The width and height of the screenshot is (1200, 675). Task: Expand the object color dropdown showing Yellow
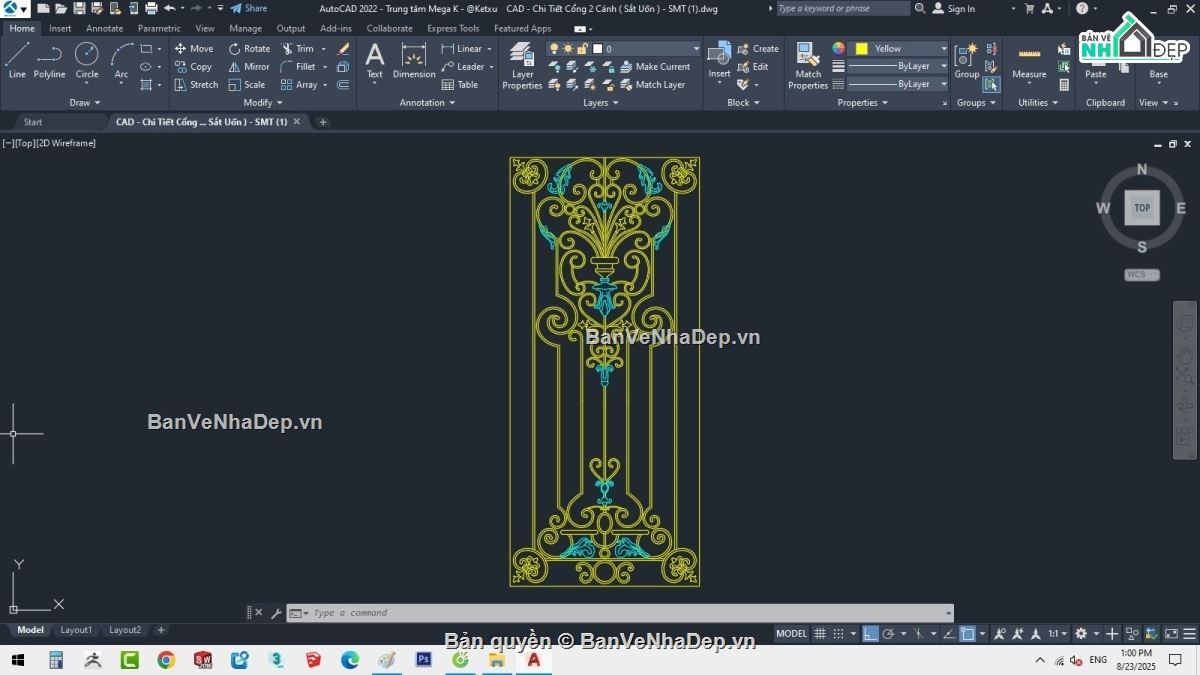pyautogui.click(x=943, y=48)
